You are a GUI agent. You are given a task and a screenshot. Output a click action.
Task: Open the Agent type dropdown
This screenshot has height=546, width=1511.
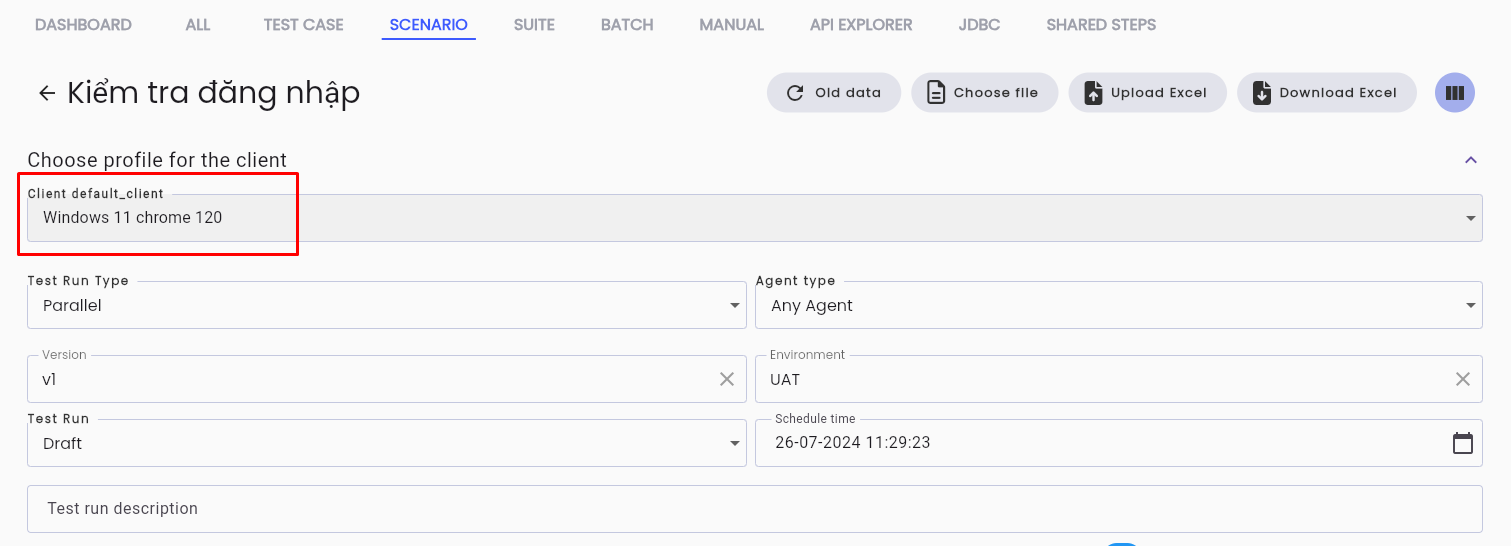point(1118,305)
